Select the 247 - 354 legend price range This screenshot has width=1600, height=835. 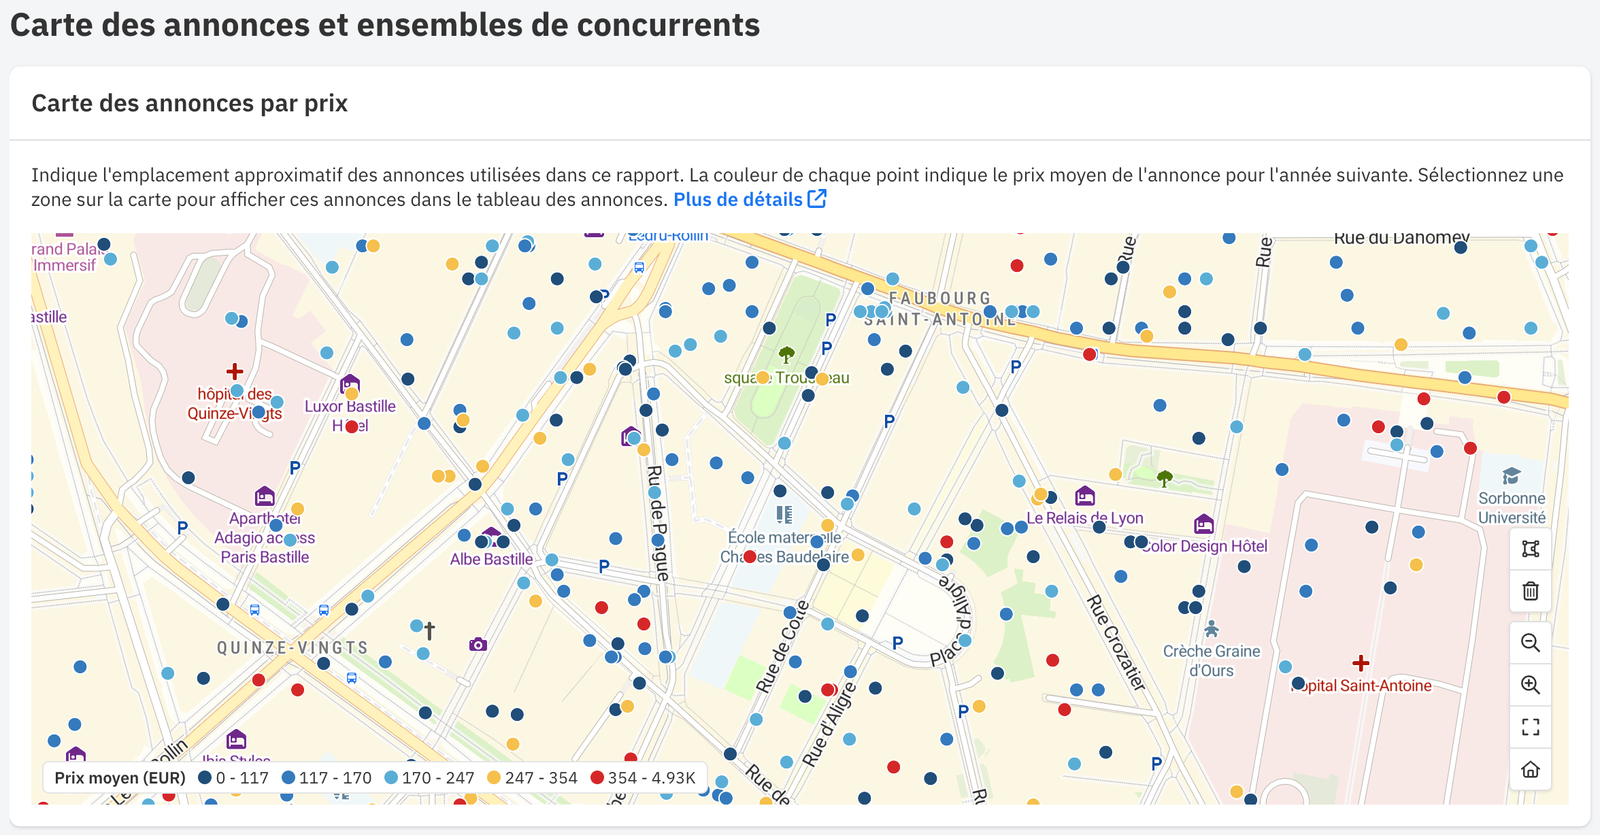533,778
